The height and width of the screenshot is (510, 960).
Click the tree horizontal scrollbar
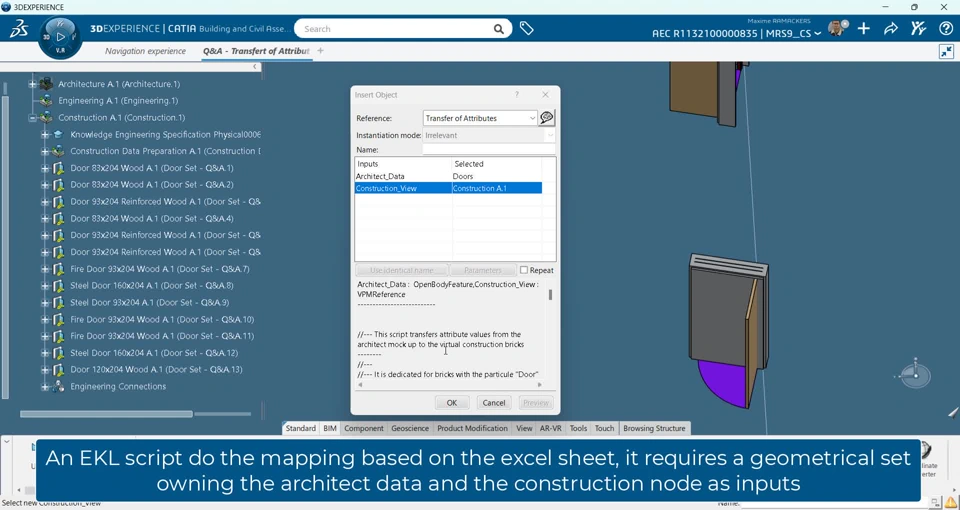point(106,414)
